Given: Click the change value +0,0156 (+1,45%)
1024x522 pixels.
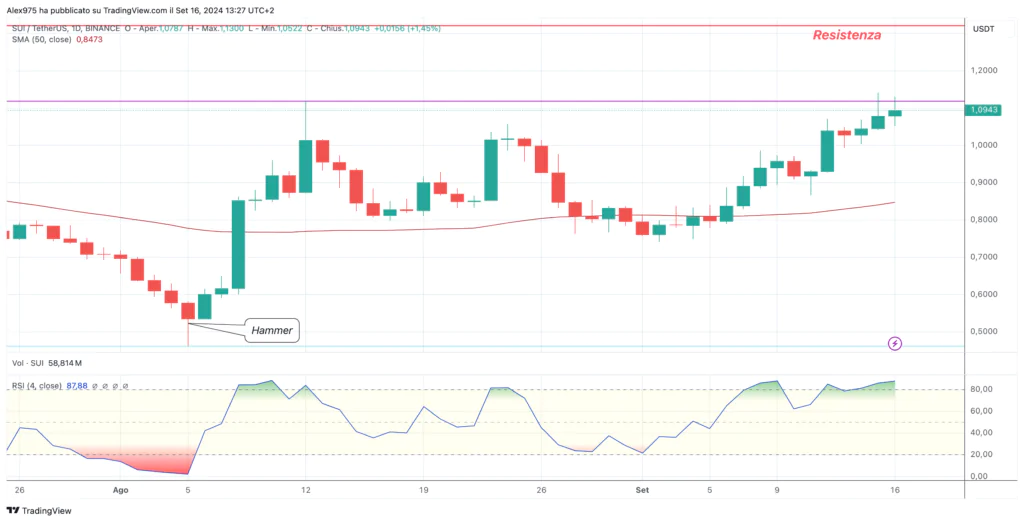Looking at the screenshot, I should 408,29.
